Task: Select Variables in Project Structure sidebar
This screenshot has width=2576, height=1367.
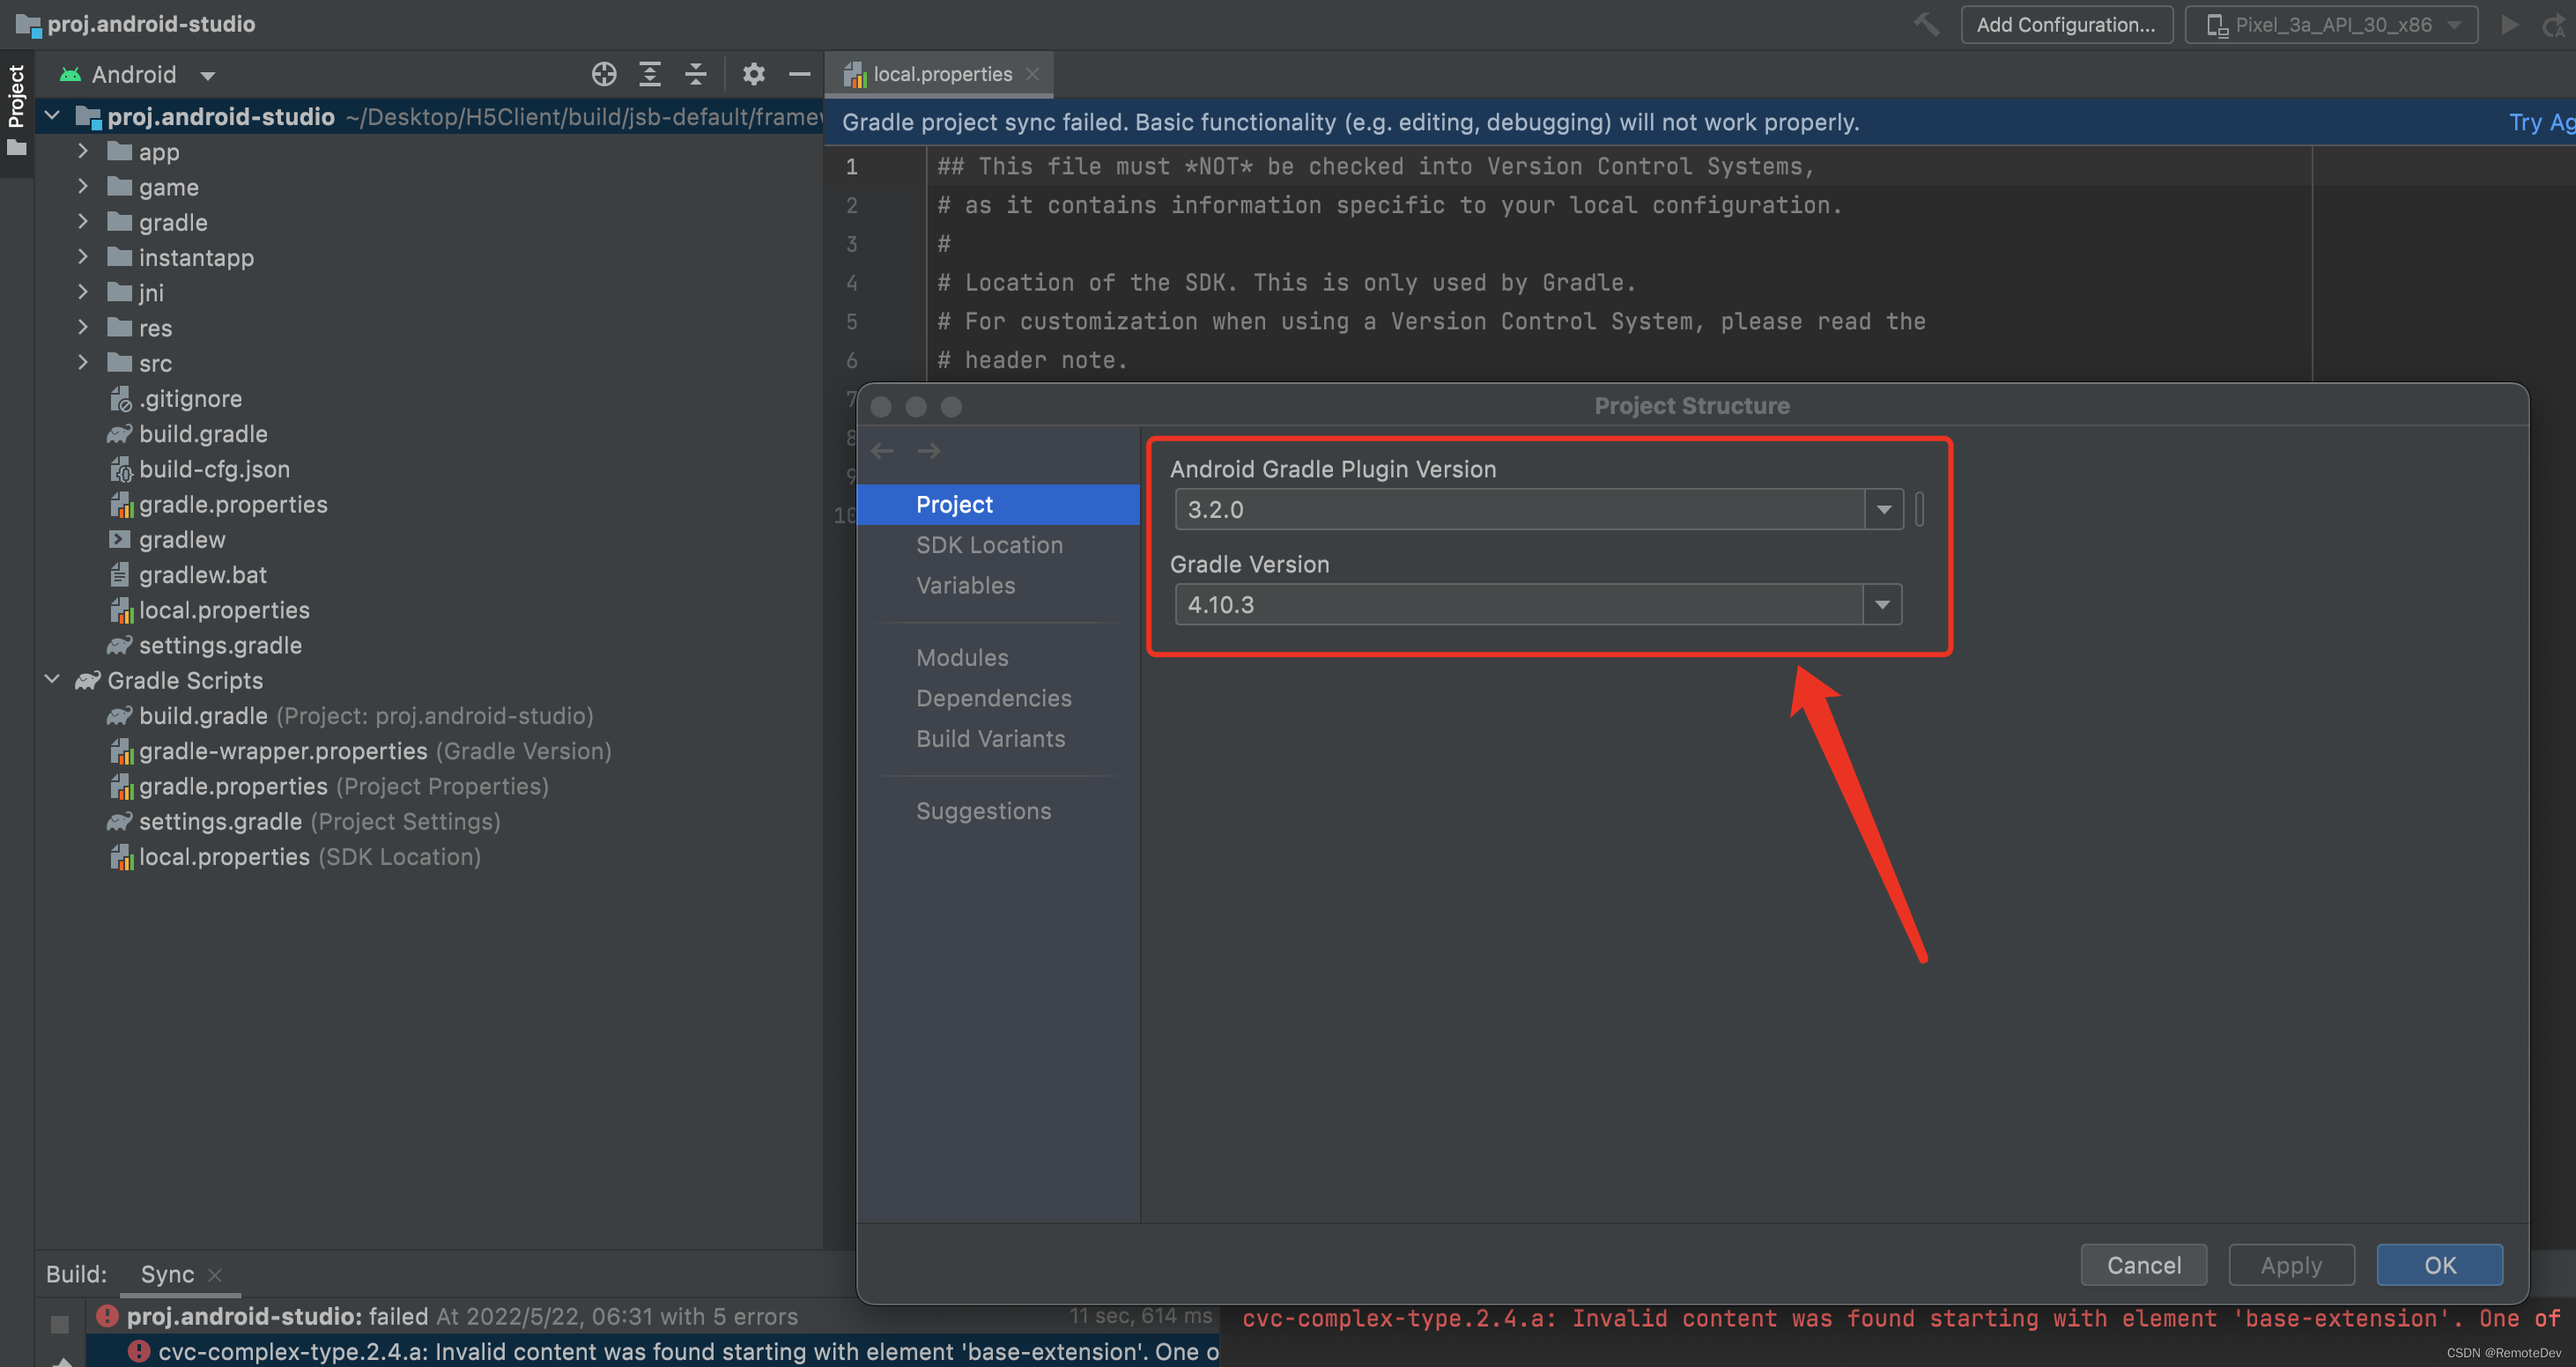Action: (x=966, y=586)
